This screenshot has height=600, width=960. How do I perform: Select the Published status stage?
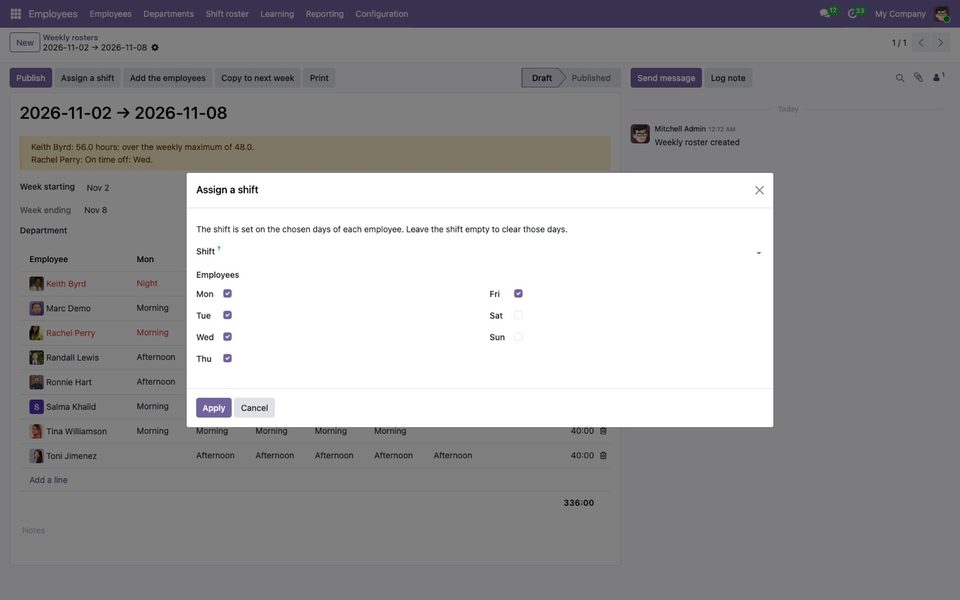coord(591,78)
